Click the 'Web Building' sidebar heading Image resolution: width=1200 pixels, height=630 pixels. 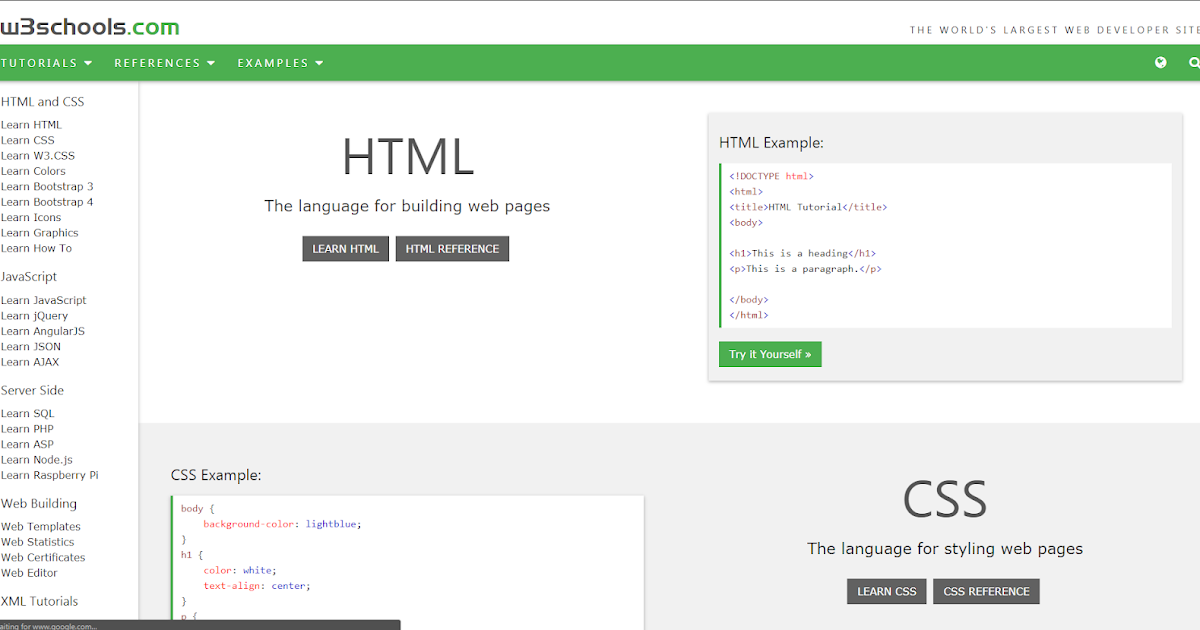point(39,504)
